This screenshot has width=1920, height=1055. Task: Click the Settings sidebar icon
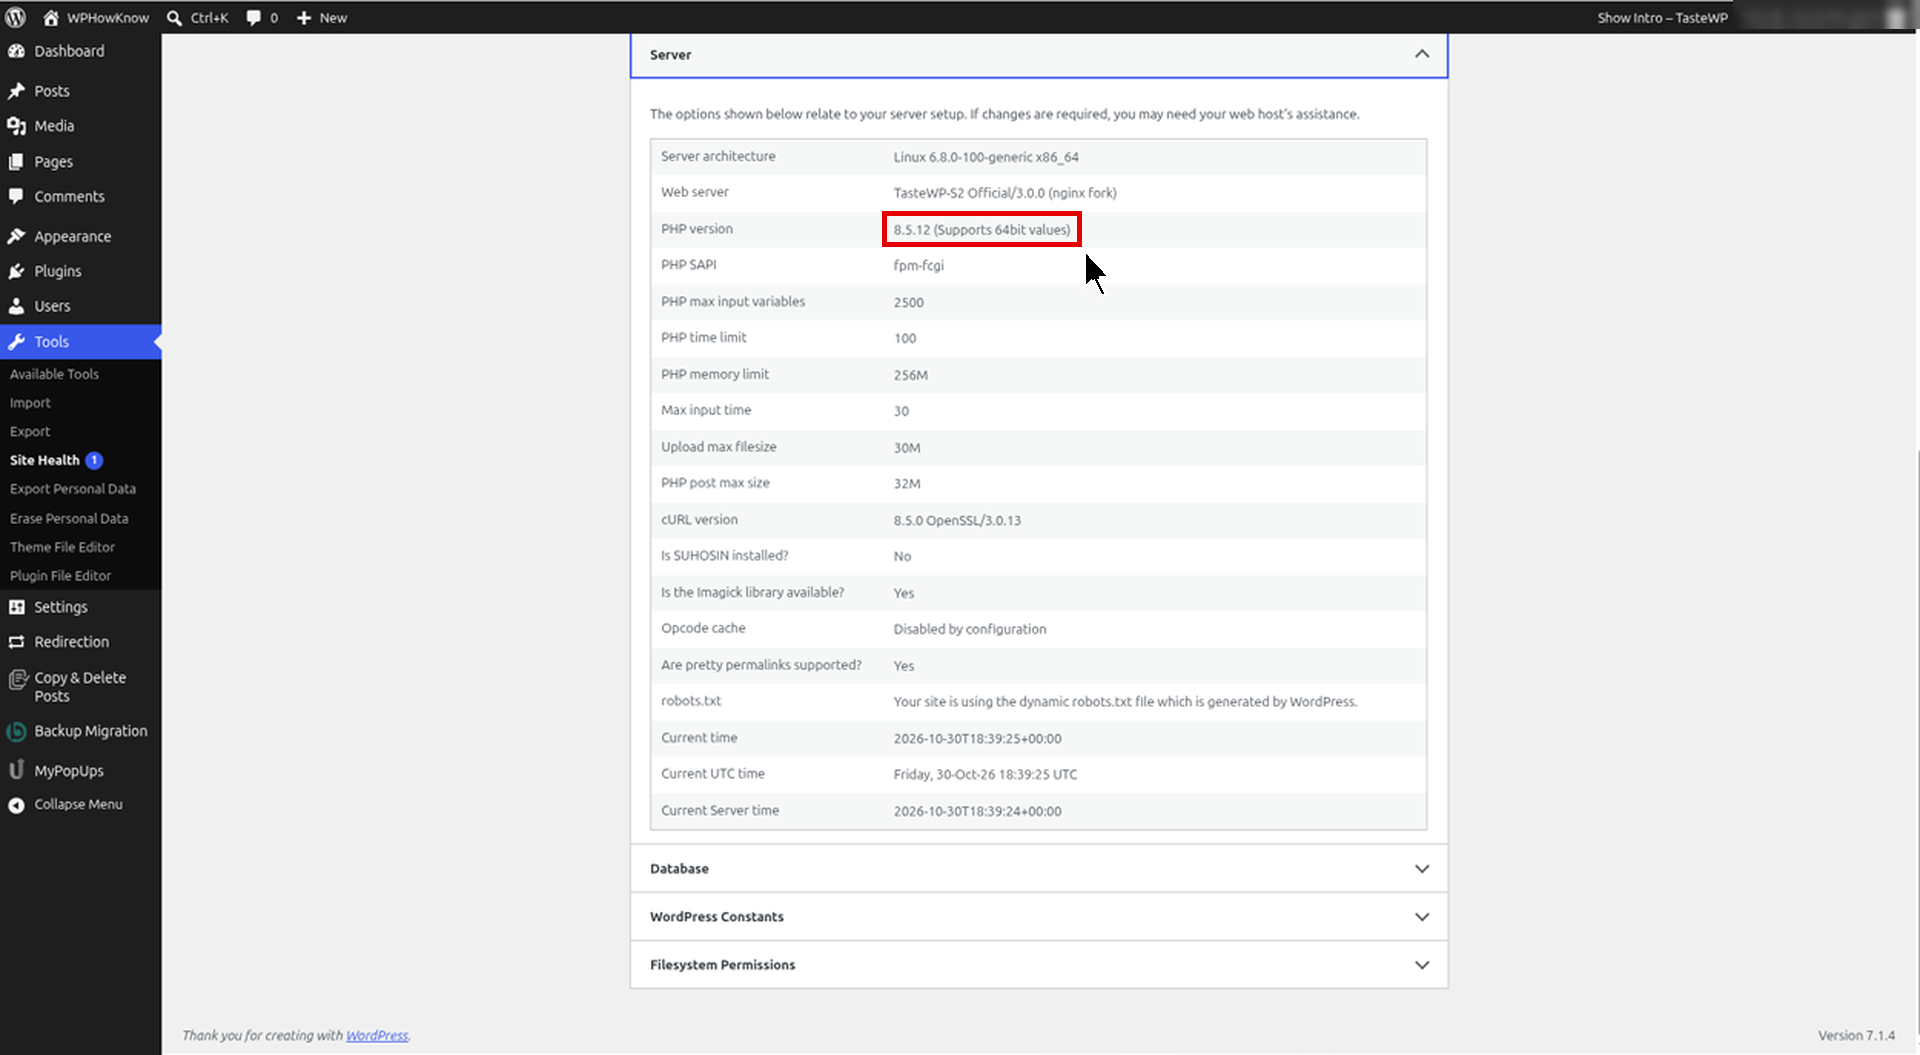pos(16,607)
